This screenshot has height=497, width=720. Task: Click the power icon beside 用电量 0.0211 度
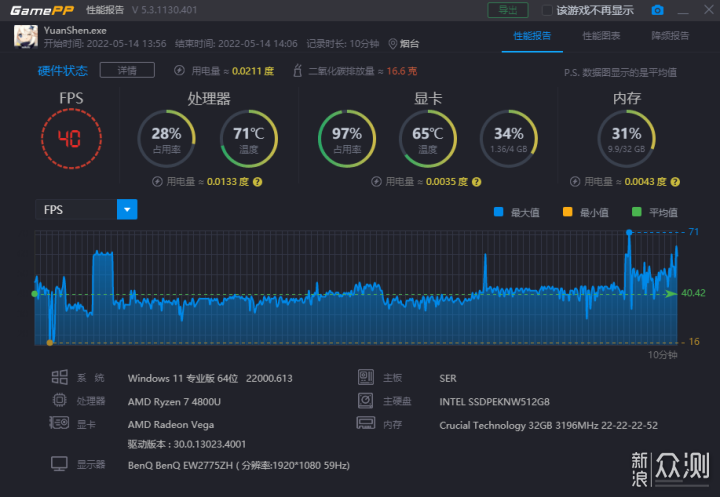point(180,71)
